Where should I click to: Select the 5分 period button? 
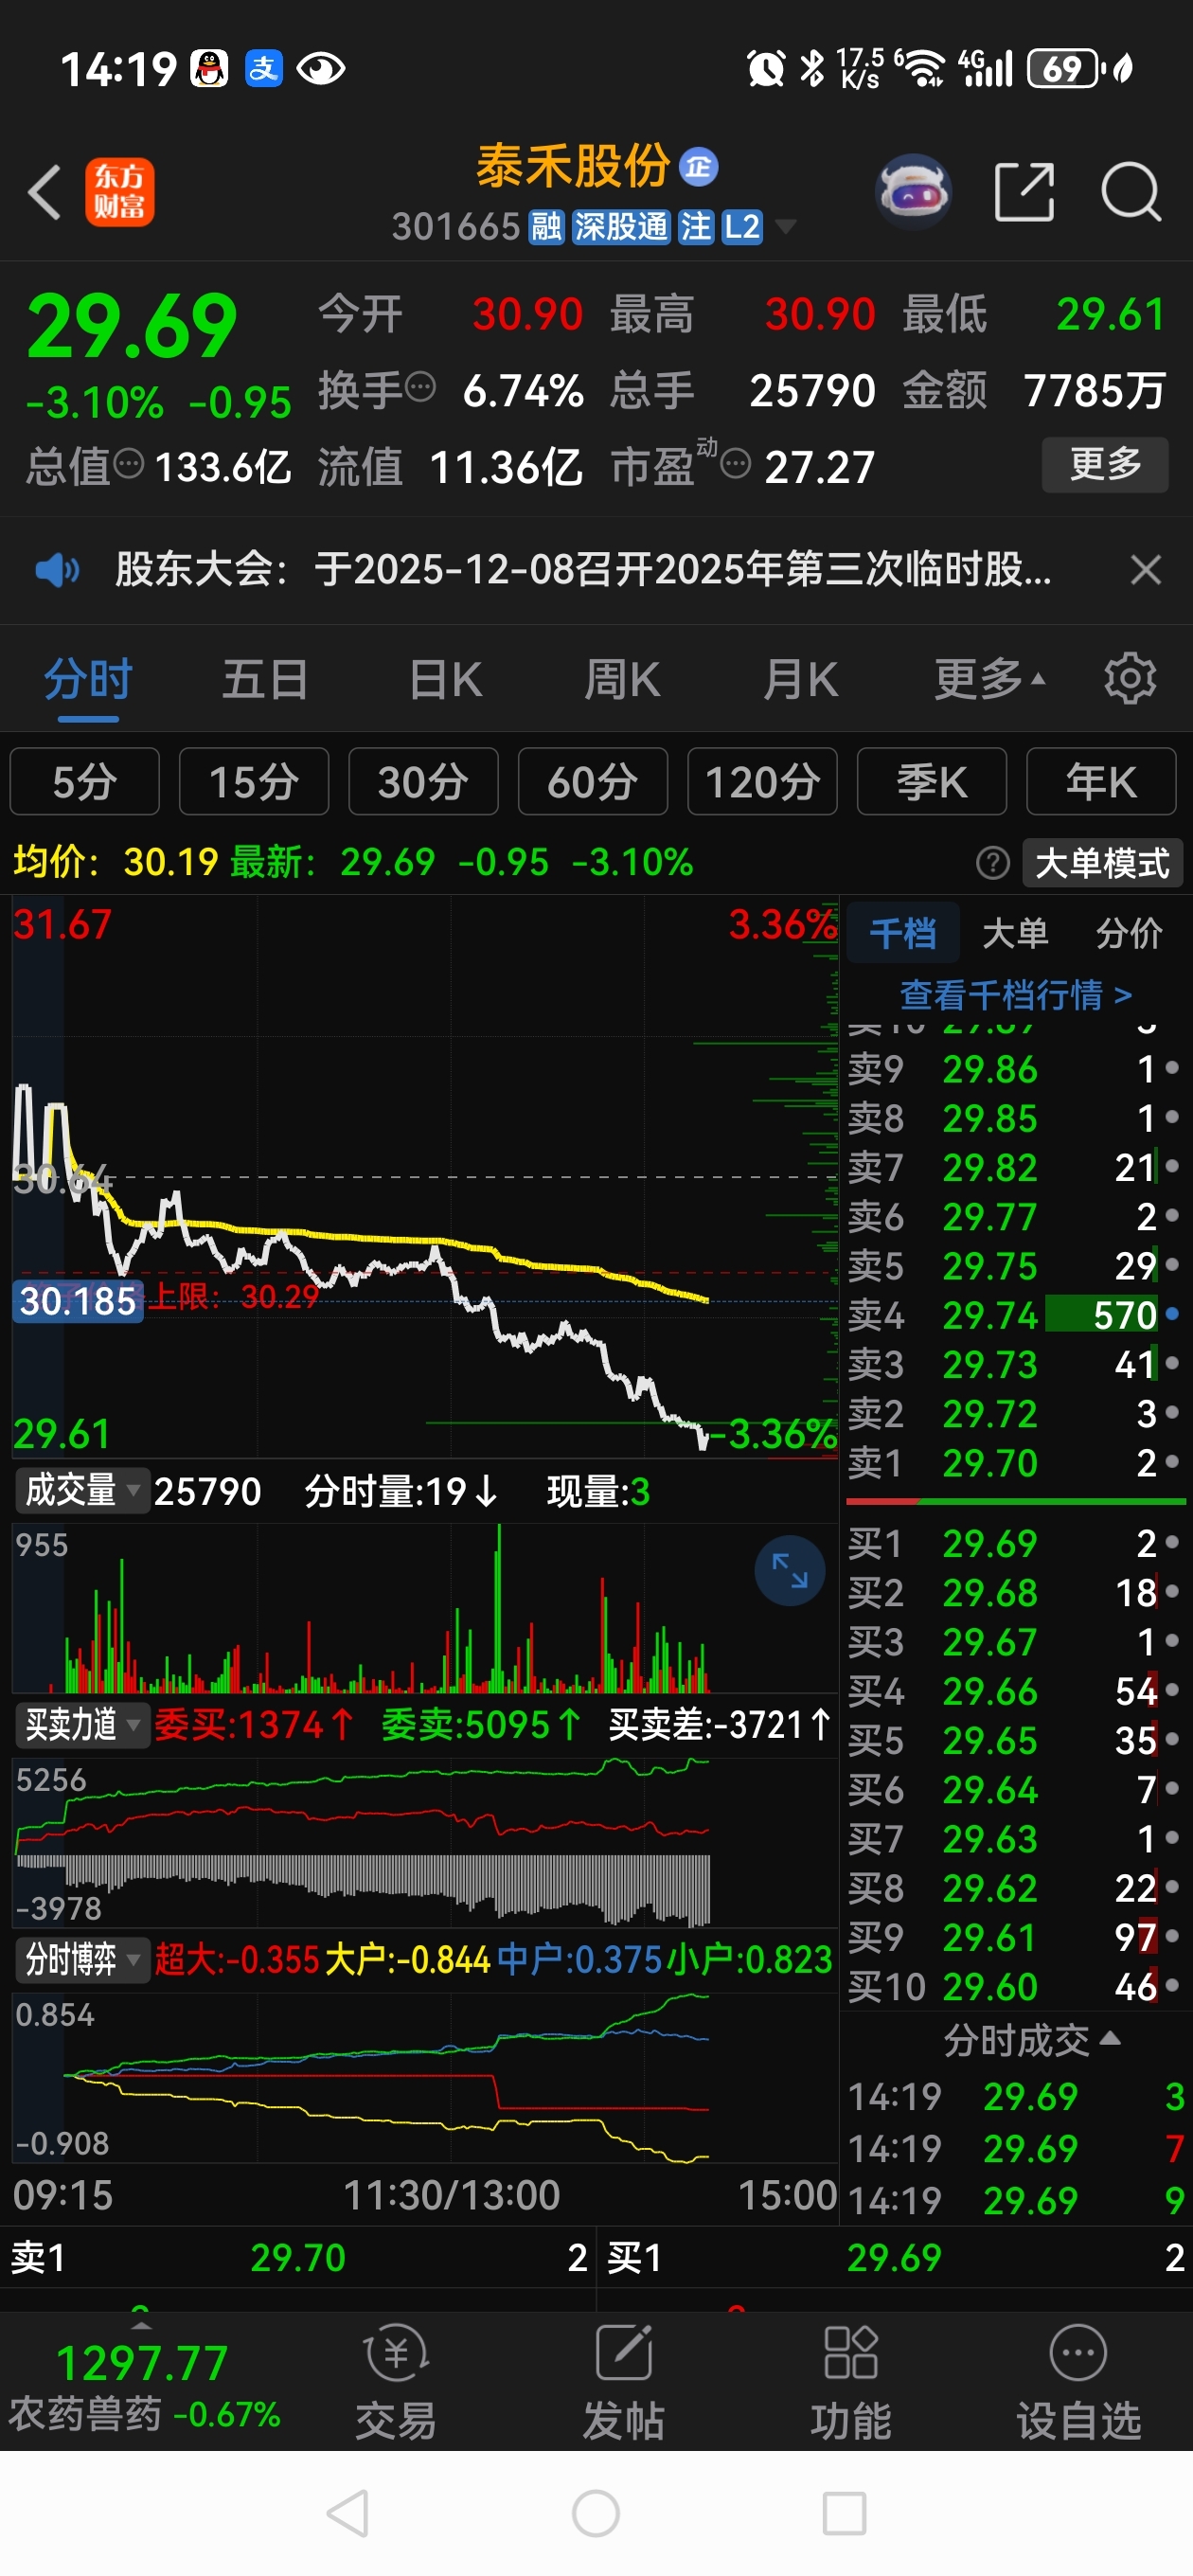[85, 782]
